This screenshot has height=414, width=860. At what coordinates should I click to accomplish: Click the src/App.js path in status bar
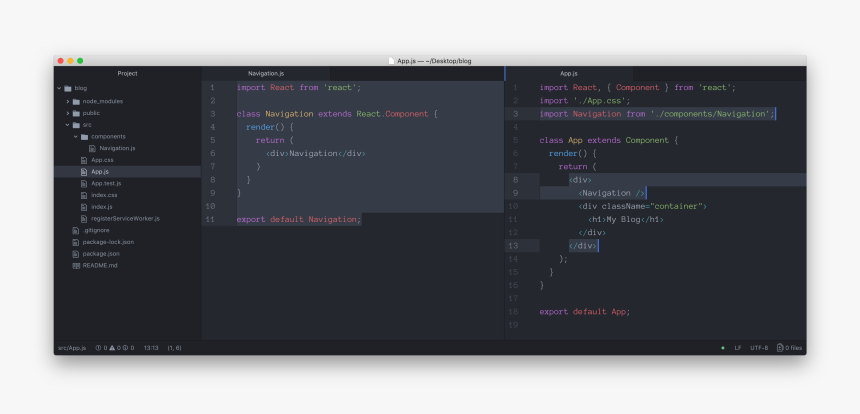click(x=72, y=348)
